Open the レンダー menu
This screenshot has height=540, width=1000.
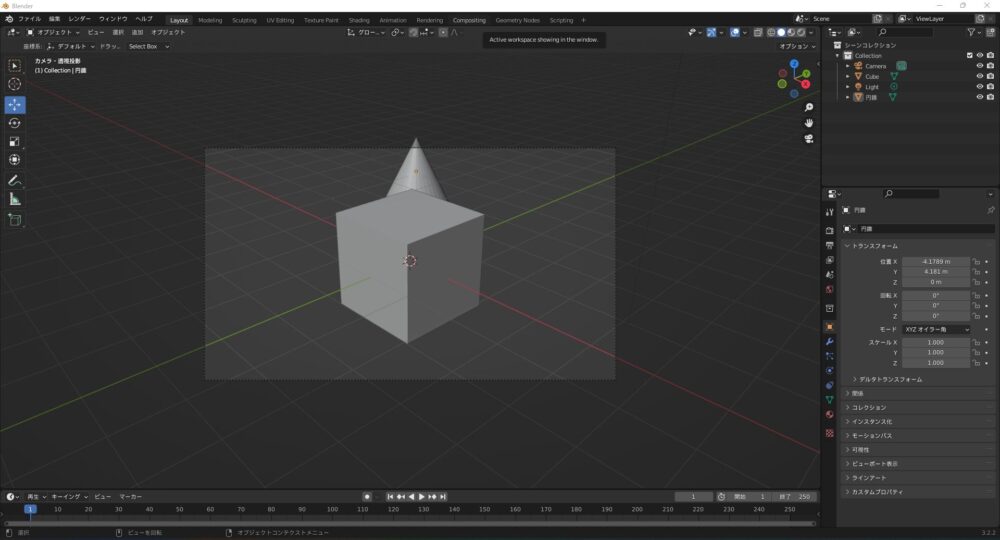point(79,19)
